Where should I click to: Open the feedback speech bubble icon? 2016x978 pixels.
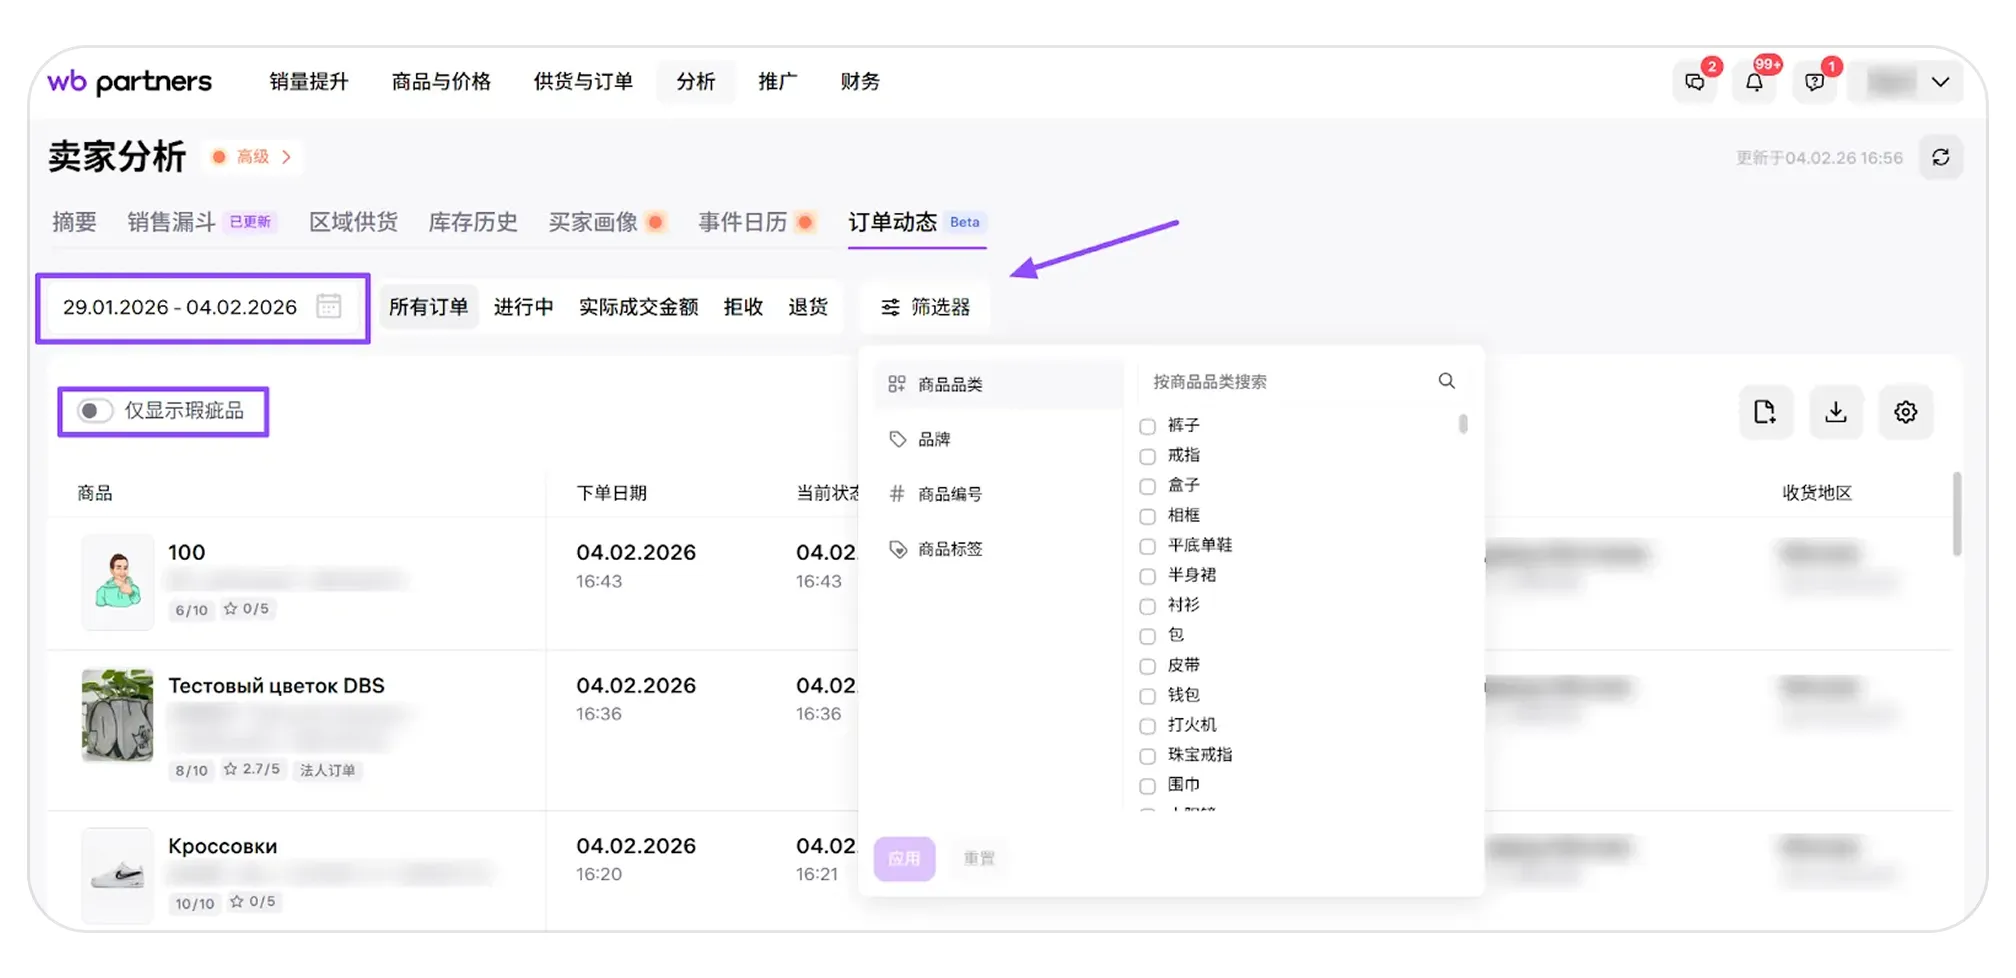(x=1814, y=82)
